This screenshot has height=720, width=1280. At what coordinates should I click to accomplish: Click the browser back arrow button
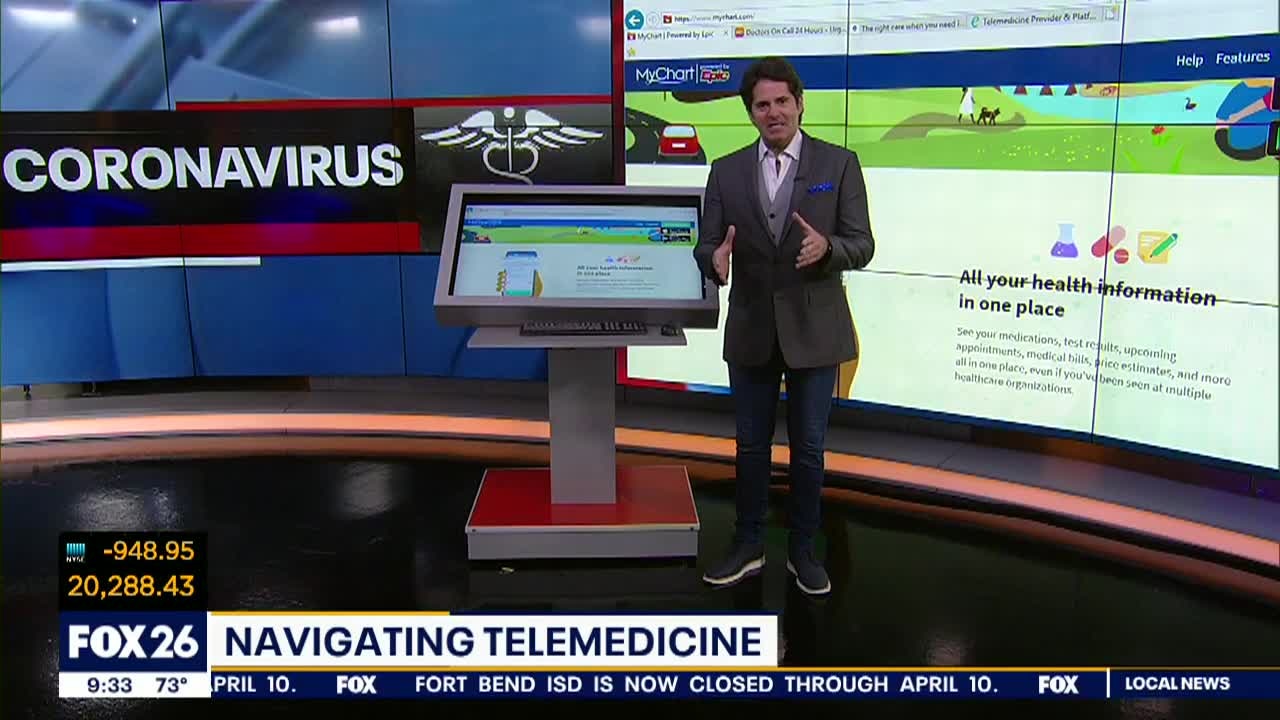pos(634,20)
